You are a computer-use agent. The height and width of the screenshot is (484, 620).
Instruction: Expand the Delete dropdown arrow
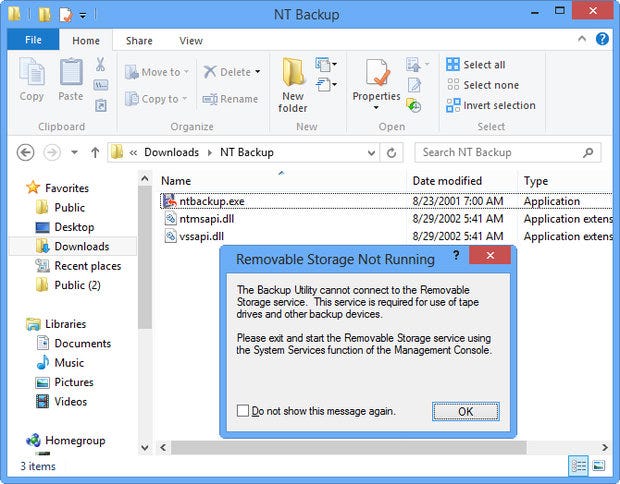point(258,72)
